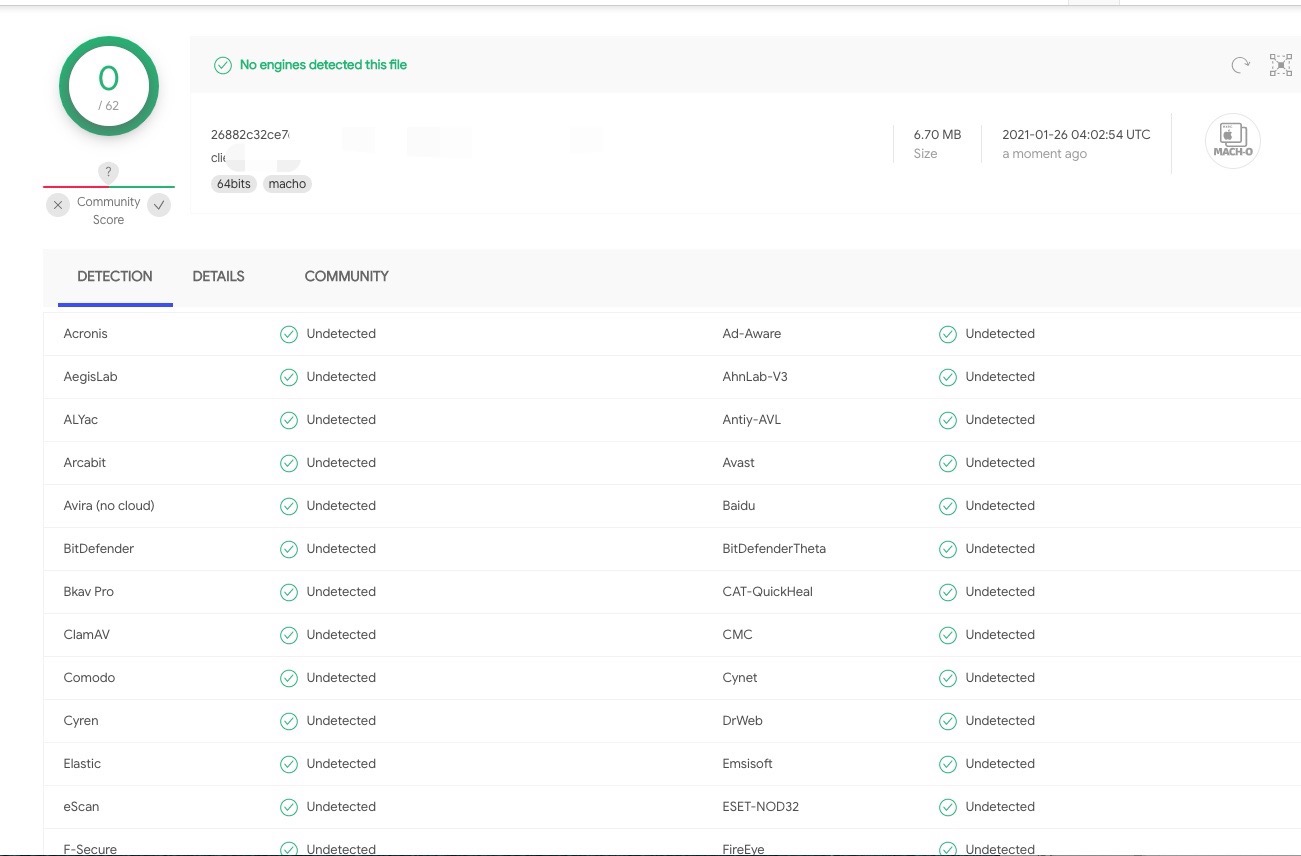Viewport: 1301px width, 856px height.
Task: Click the Emsisoft undetected check icon
Action: point(948,764)
